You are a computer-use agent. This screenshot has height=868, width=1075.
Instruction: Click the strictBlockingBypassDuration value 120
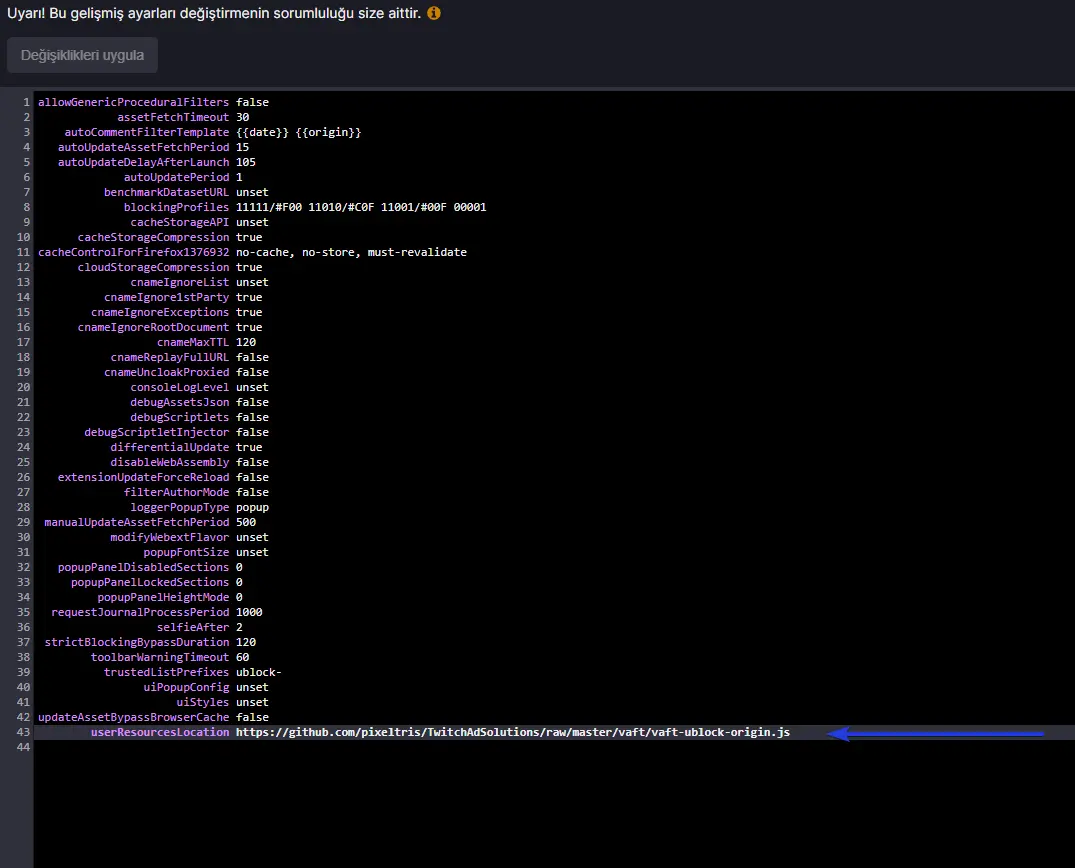coord(245,642)
